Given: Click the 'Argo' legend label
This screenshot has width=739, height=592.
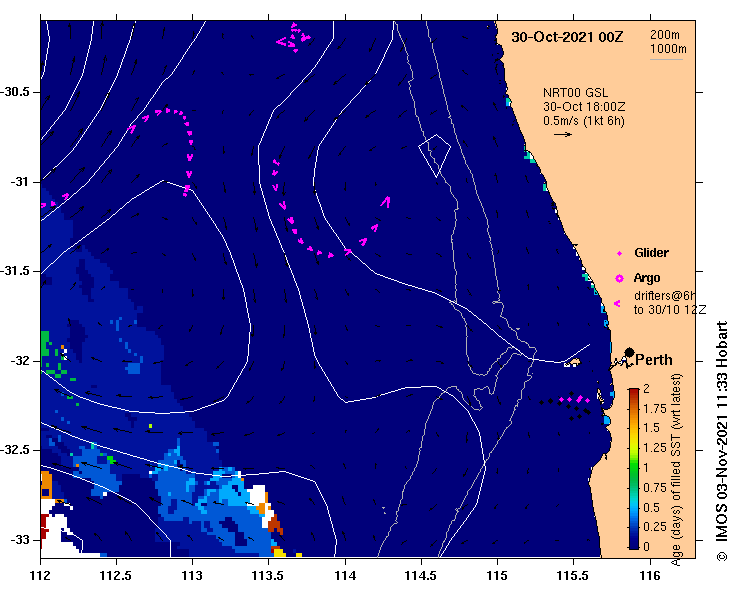Looking at the screenshot, I should pos(647,278).
